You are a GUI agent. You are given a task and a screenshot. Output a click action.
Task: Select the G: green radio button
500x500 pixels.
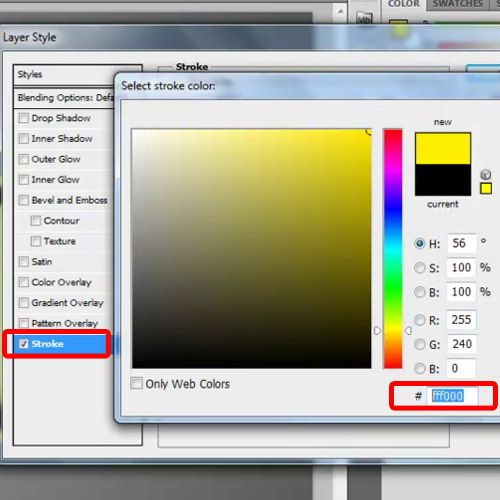420,344
